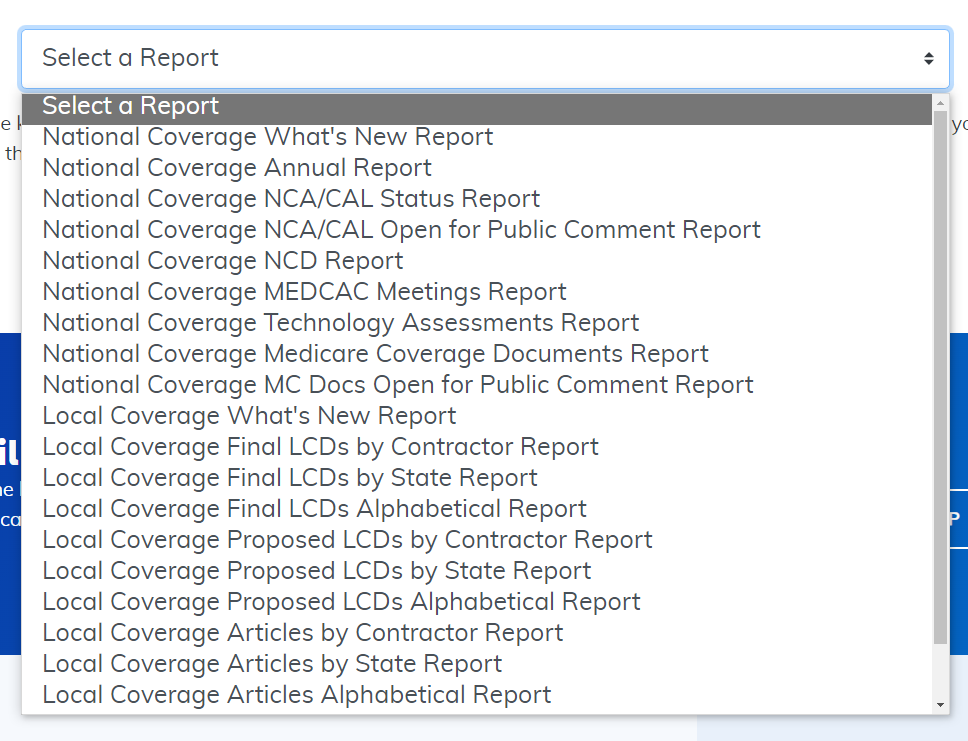Select National Coverage MEDCAC Meetings Report
Screen dimensions: 968x741
click(304, 292)
